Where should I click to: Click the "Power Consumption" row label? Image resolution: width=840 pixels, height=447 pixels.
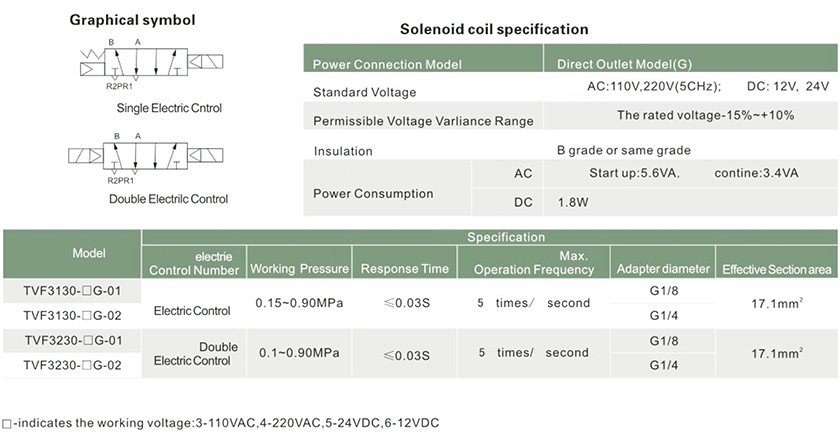coord(368,192)
